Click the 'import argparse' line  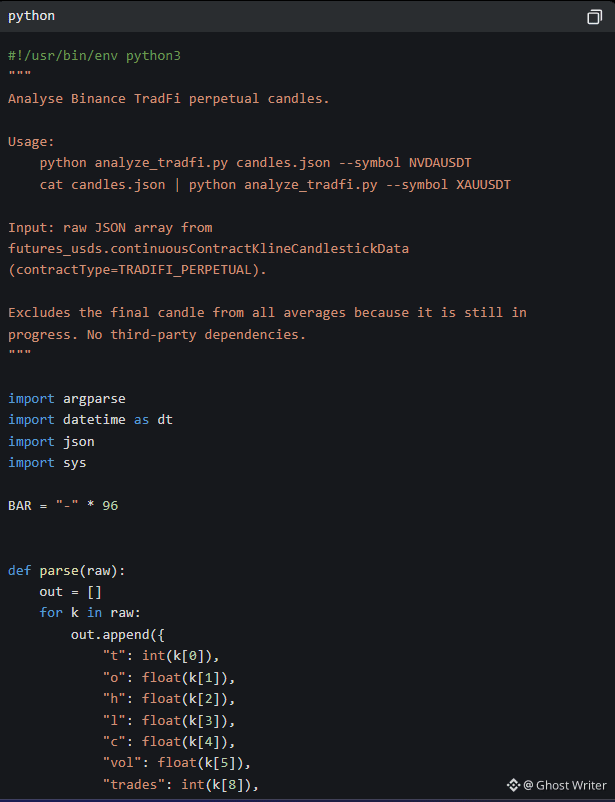click(67, 398)
